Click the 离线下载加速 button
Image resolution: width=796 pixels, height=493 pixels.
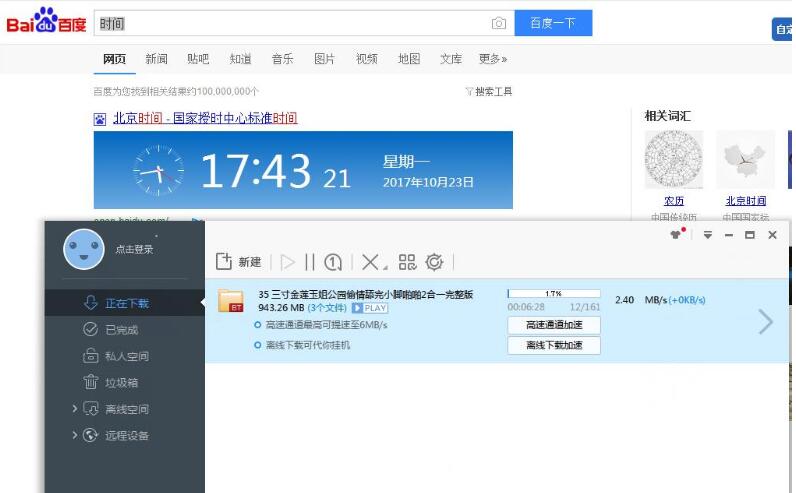[x=554, y=345]
